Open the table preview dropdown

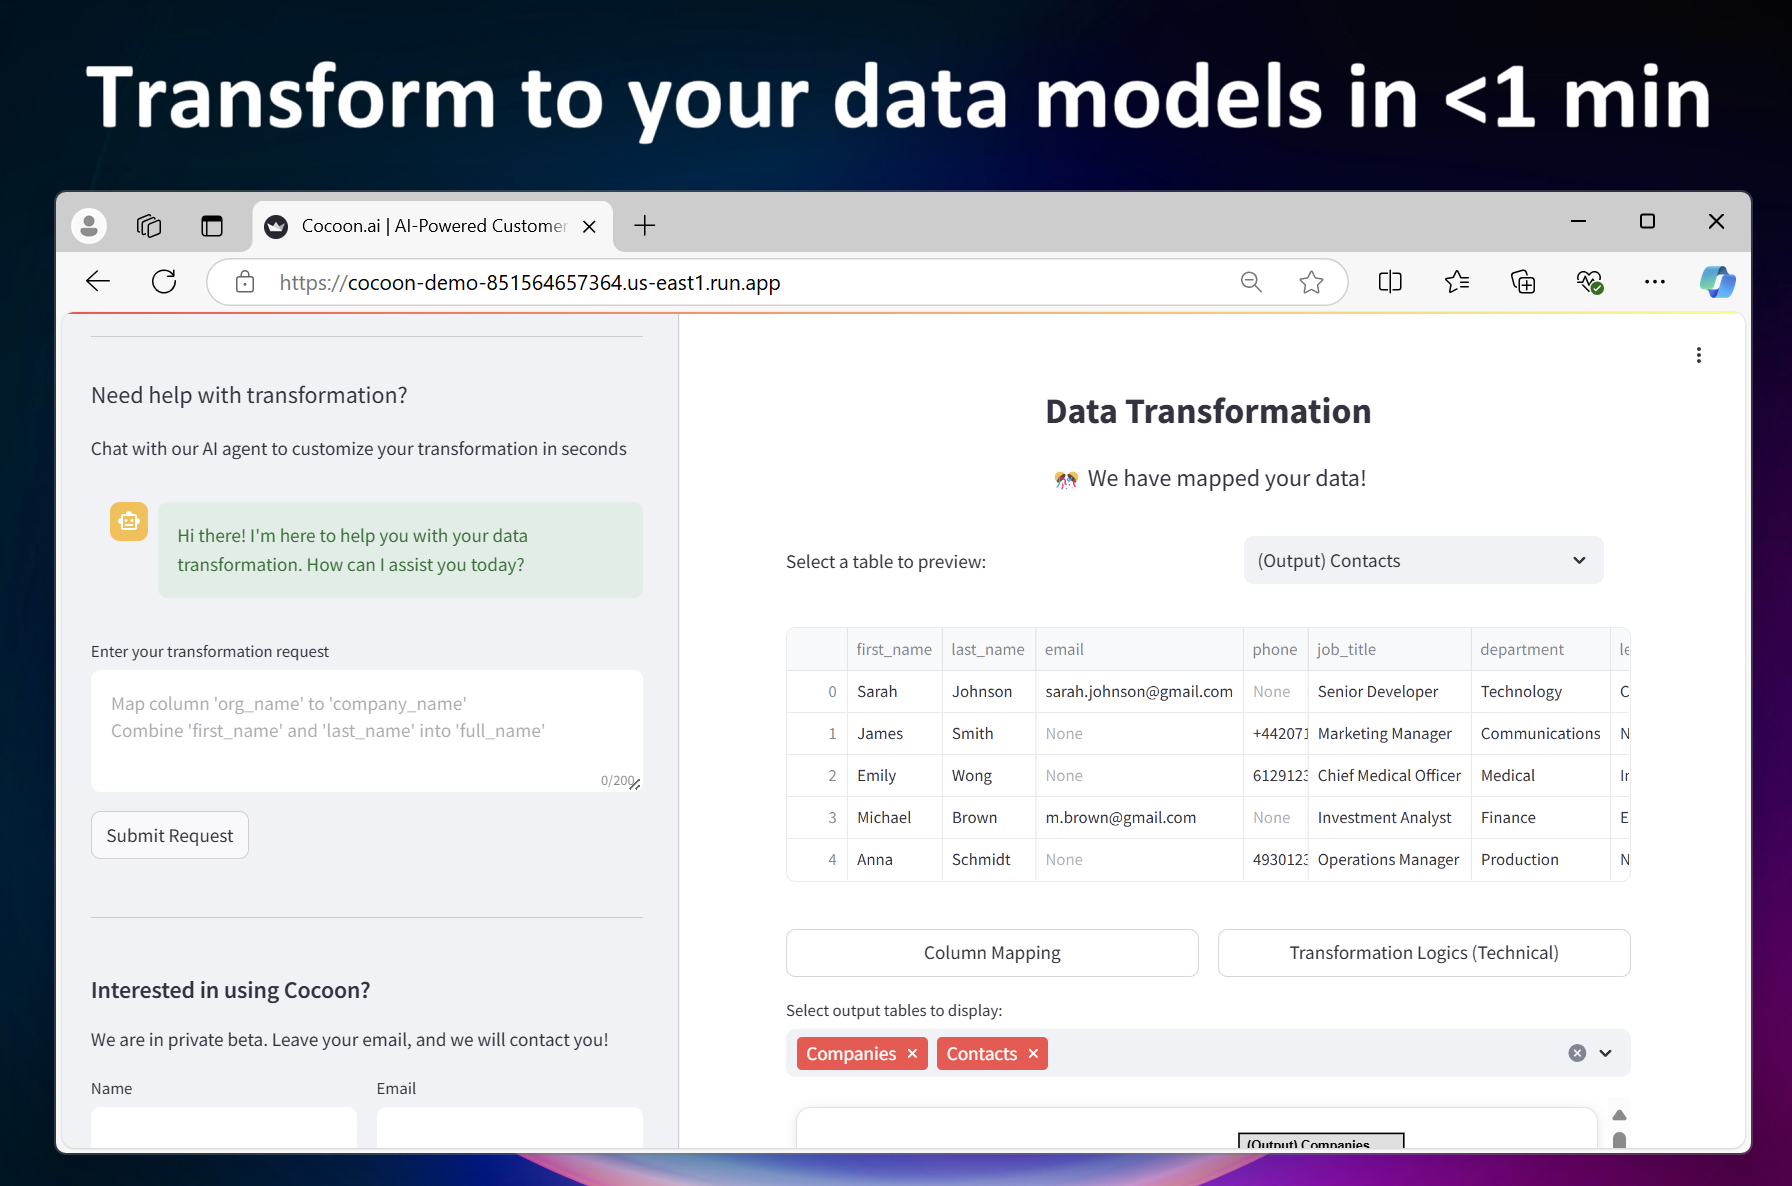point(1423,560)
